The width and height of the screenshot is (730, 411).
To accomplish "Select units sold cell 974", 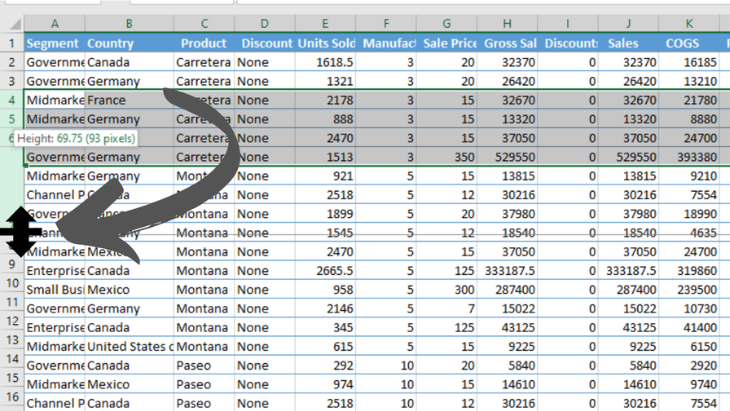I will [x=325, y=384].
